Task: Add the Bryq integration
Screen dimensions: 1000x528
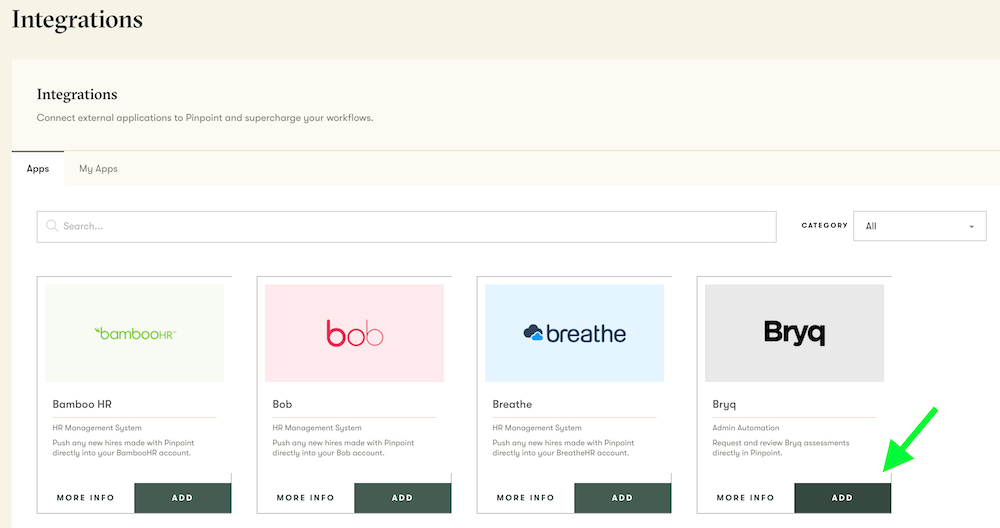Action: [x=842, y=497]
